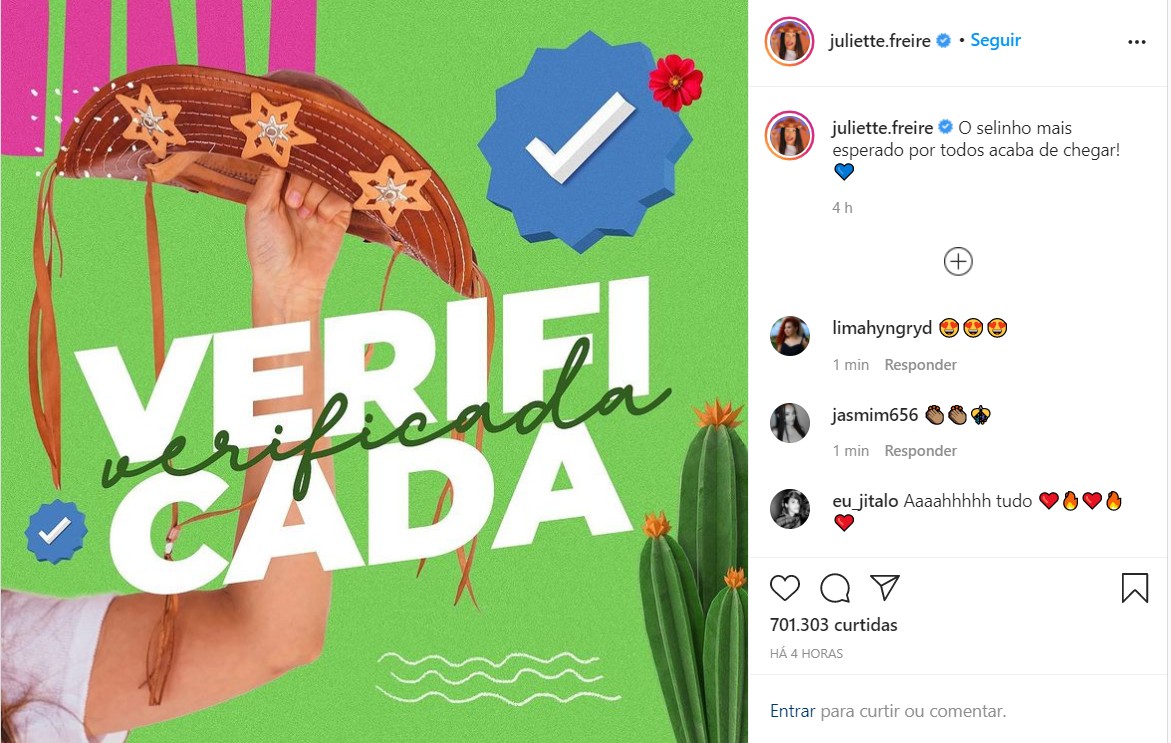
Task: Open the eu_jitalo username link
Action: click(x=865, y=501)
